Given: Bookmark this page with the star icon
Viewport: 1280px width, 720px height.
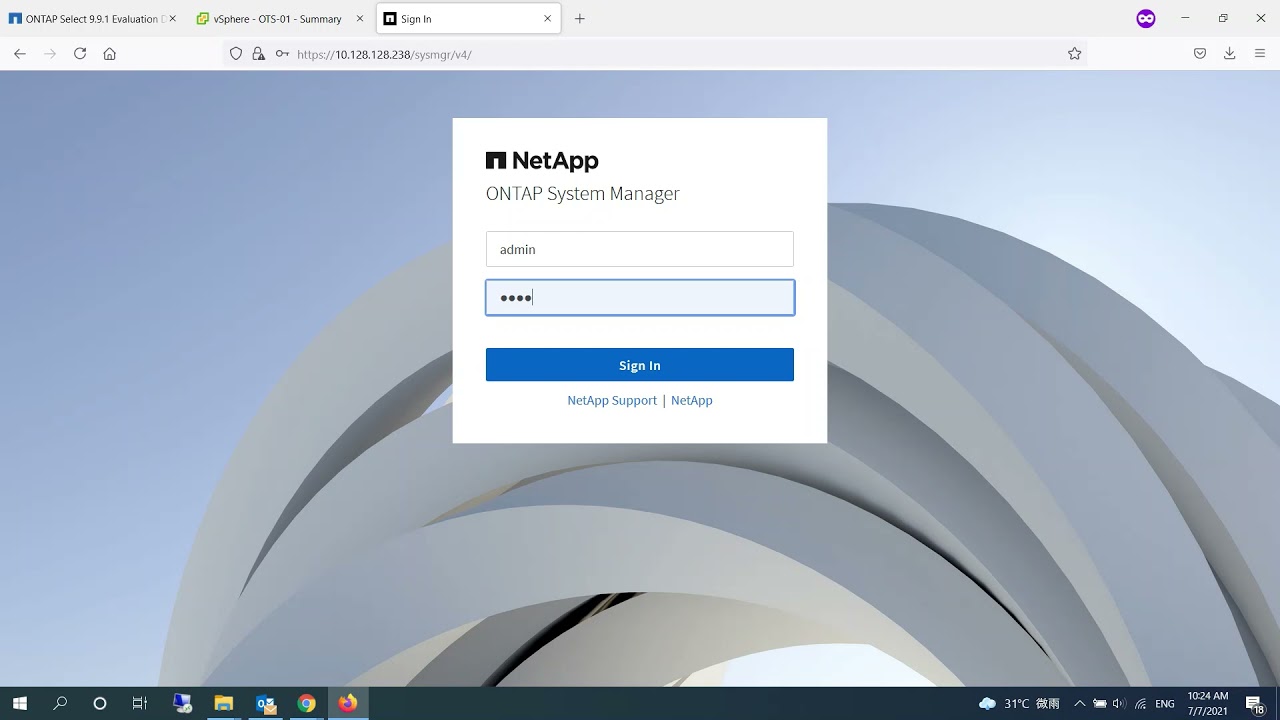Looking at the screenshot, I should 1074,54.
